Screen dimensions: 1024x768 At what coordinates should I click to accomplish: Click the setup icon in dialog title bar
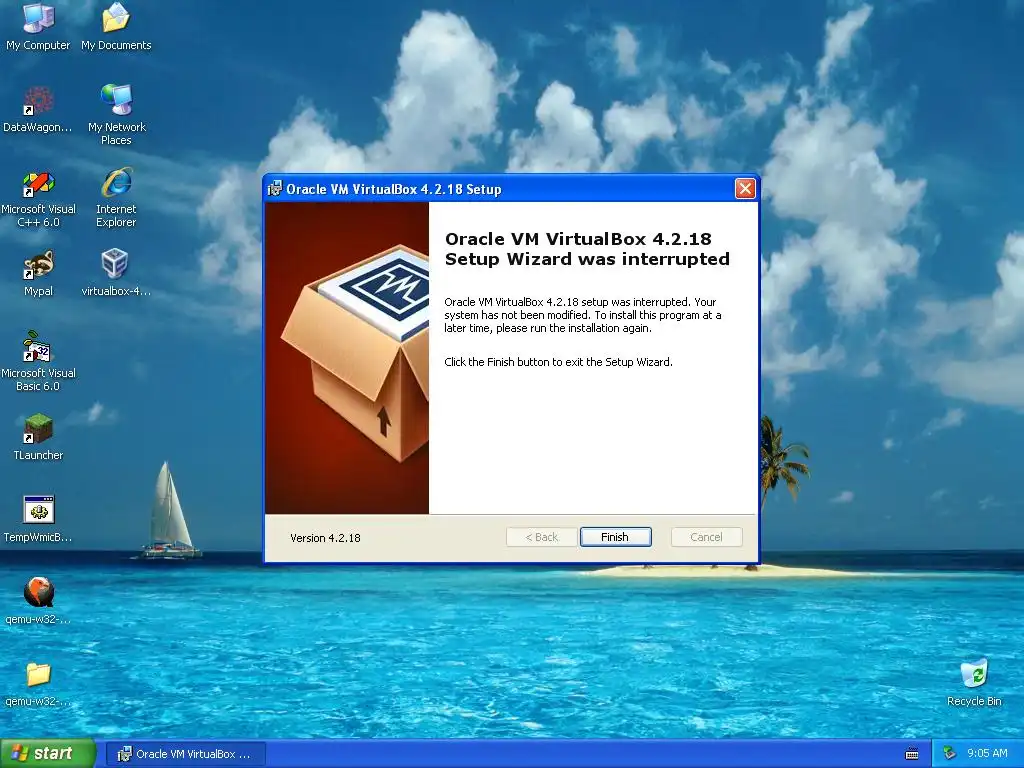tap(275, 189)
